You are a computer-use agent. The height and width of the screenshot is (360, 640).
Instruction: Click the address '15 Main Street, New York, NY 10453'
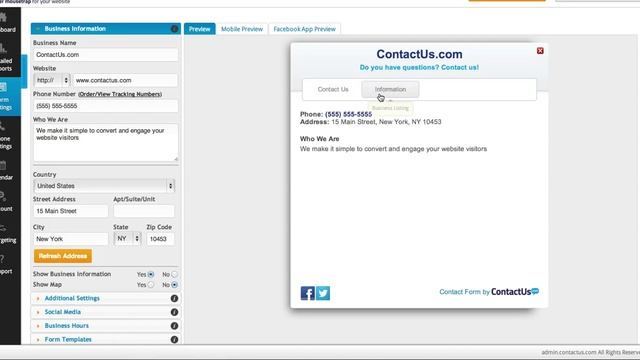point(386,122)
